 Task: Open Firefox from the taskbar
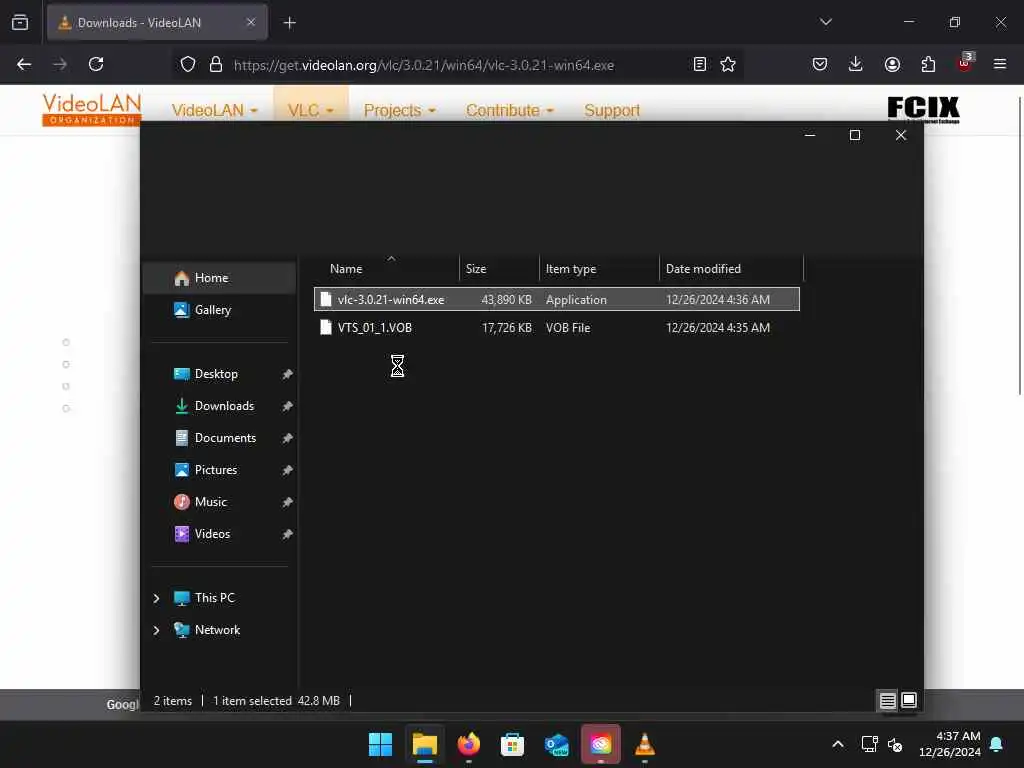pos(468,744)
